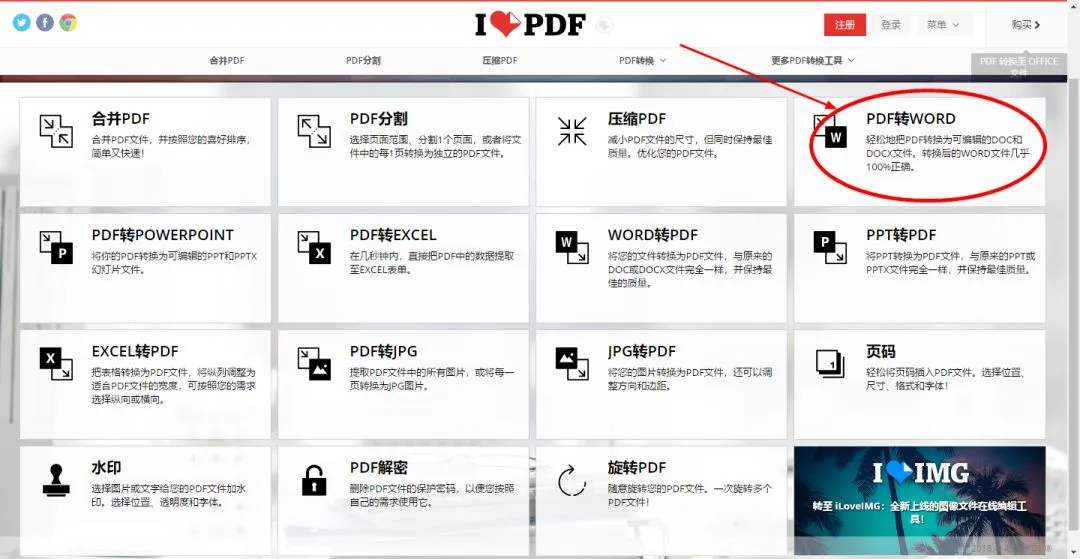
Task: Click the tag icon beside the logo
Action: [x=604, y=25]
